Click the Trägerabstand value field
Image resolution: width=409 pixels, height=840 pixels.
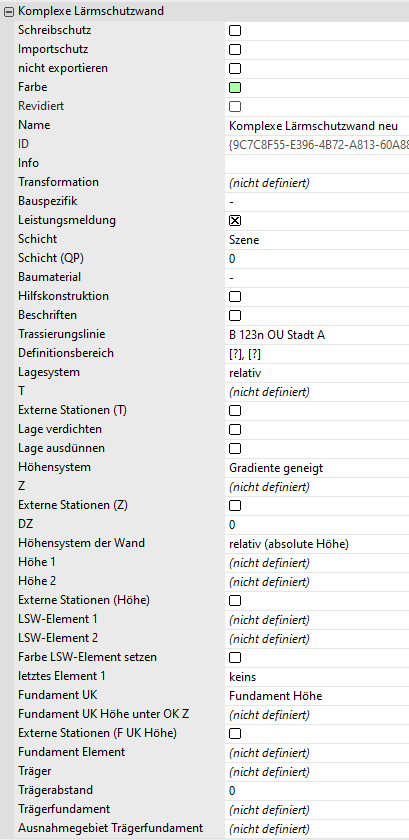pos(317,791)
